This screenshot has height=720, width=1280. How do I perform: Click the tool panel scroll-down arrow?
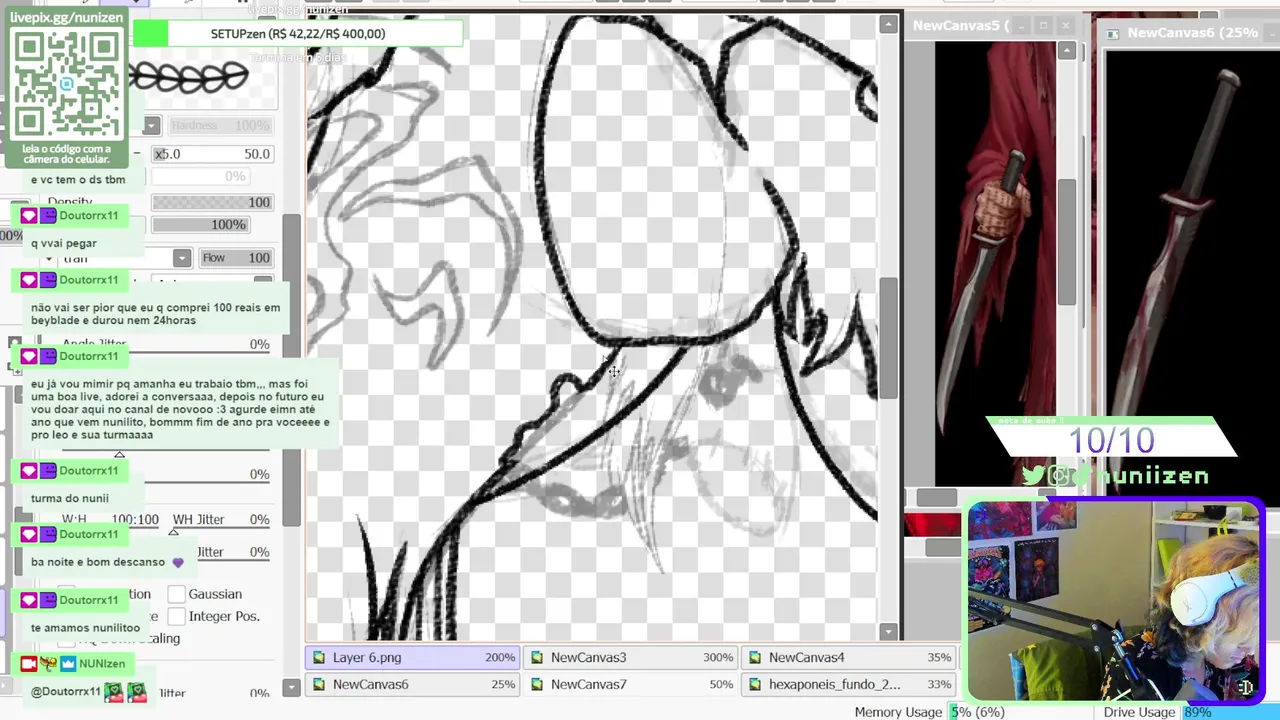291,687
